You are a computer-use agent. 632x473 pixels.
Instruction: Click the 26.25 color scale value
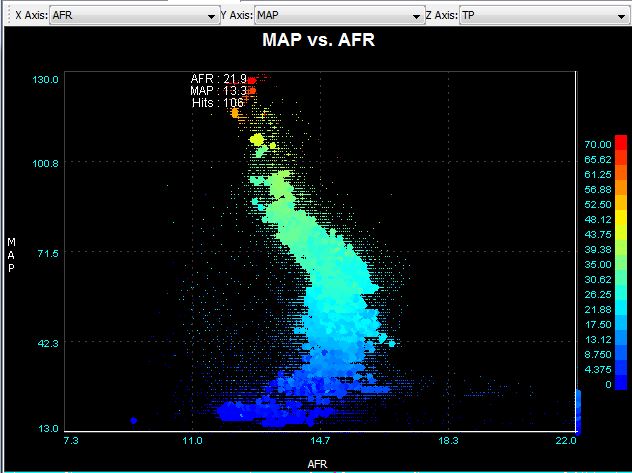[x=598, y=295]
